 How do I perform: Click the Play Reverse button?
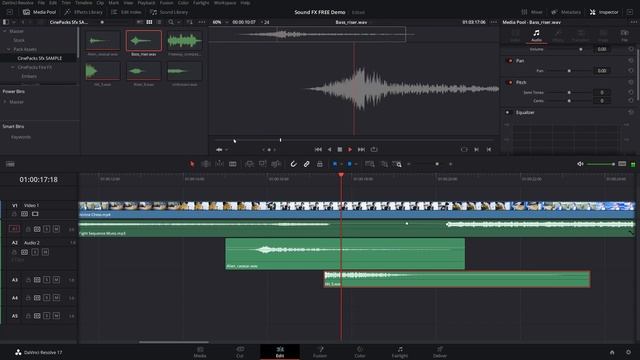point(329,150)
